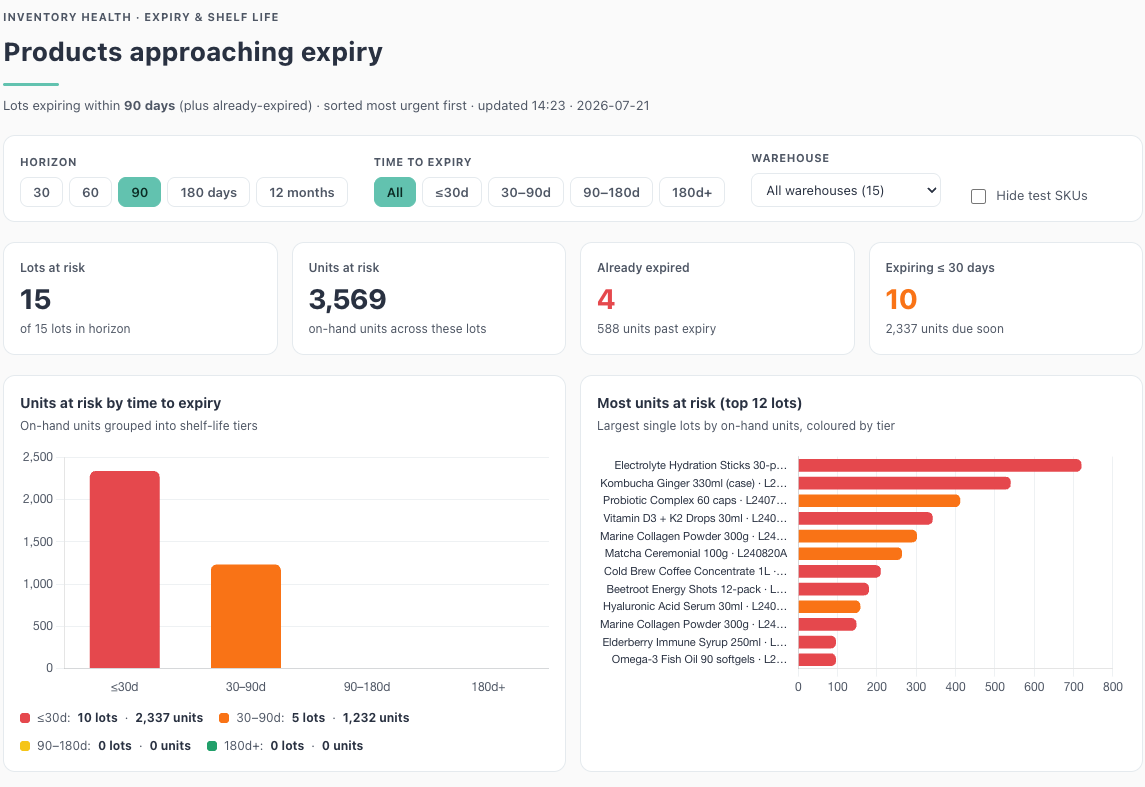The height and width of the screenshot is (787, 1145).
Task: Click the Electrolyte Hydration Sticks bar
Action: (940, 465)
